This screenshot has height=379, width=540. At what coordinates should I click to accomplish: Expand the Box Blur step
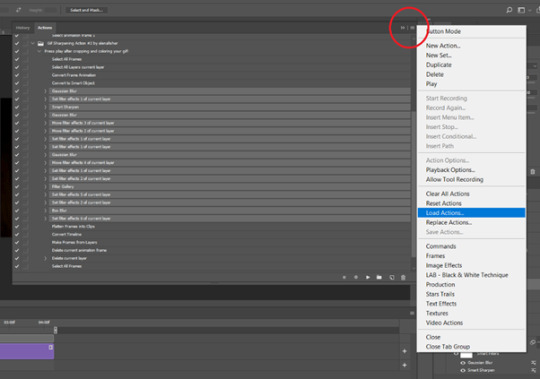[x=45, y=210]
